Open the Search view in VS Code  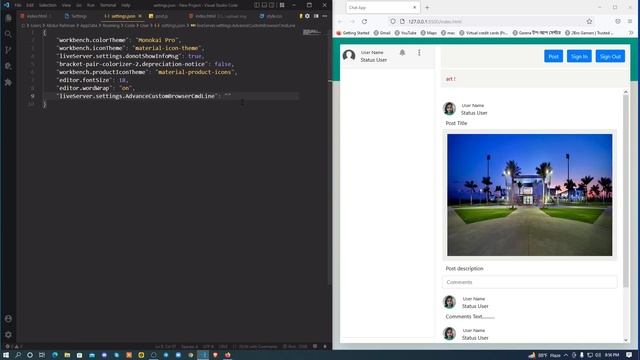[x=8, y=34]
